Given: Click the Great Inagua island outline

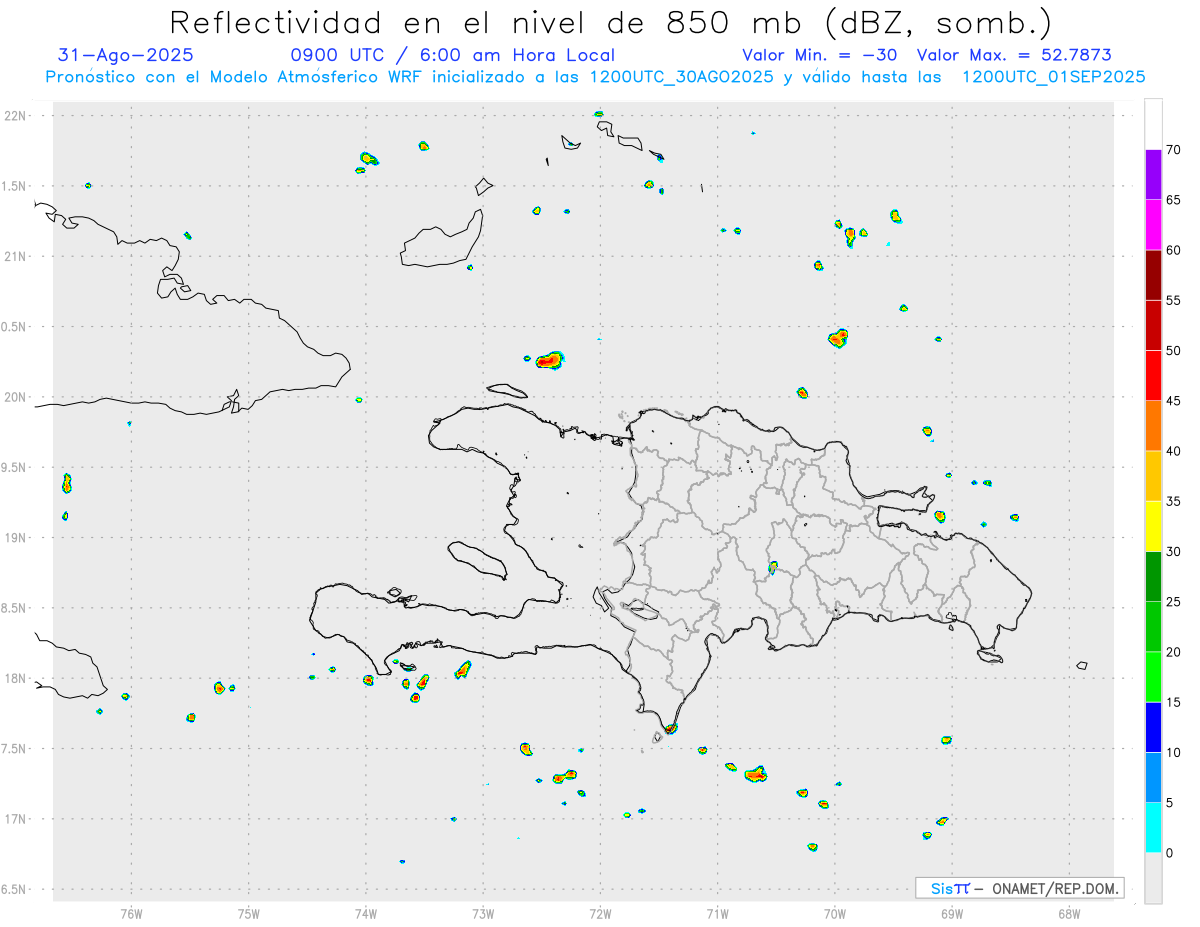Looking at the screenshot, I should (442, 238).
